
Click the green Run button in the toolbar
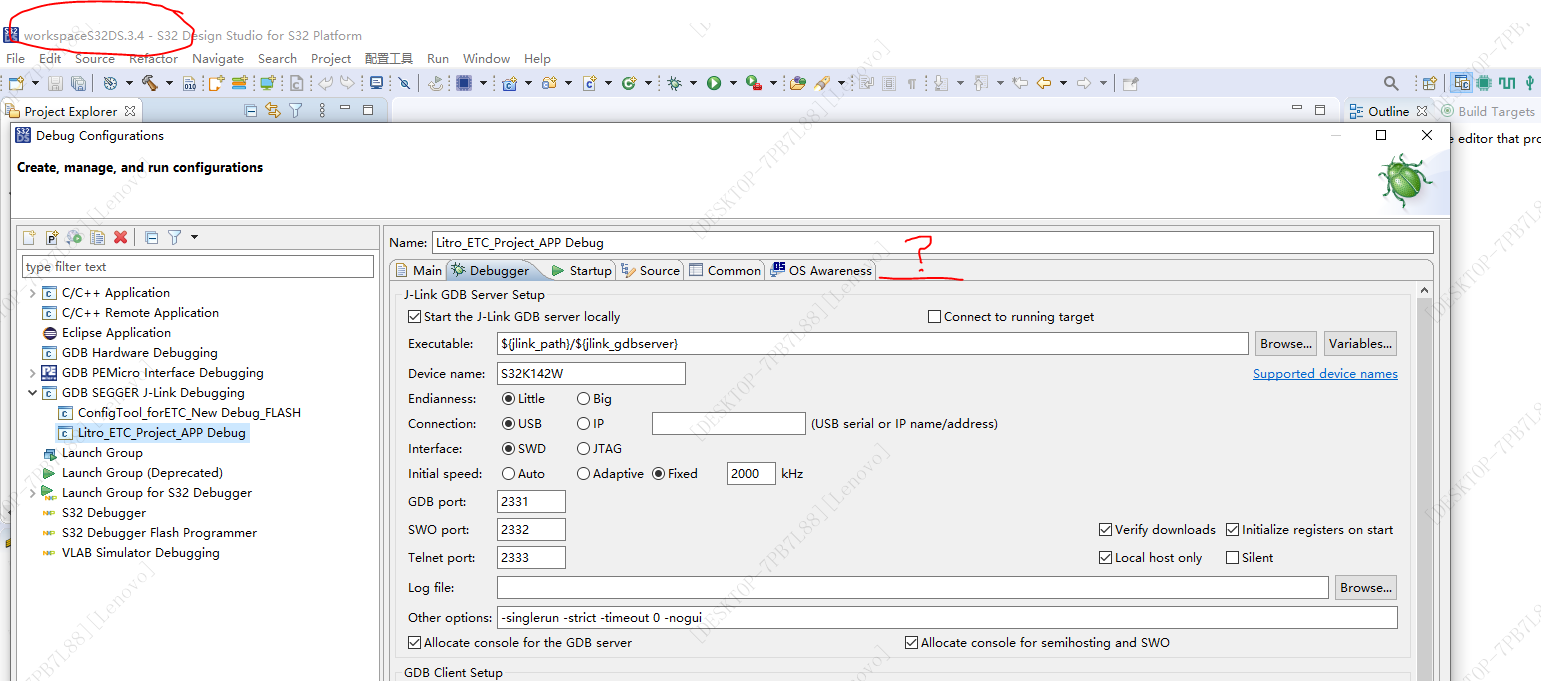(x=714, y=83)
